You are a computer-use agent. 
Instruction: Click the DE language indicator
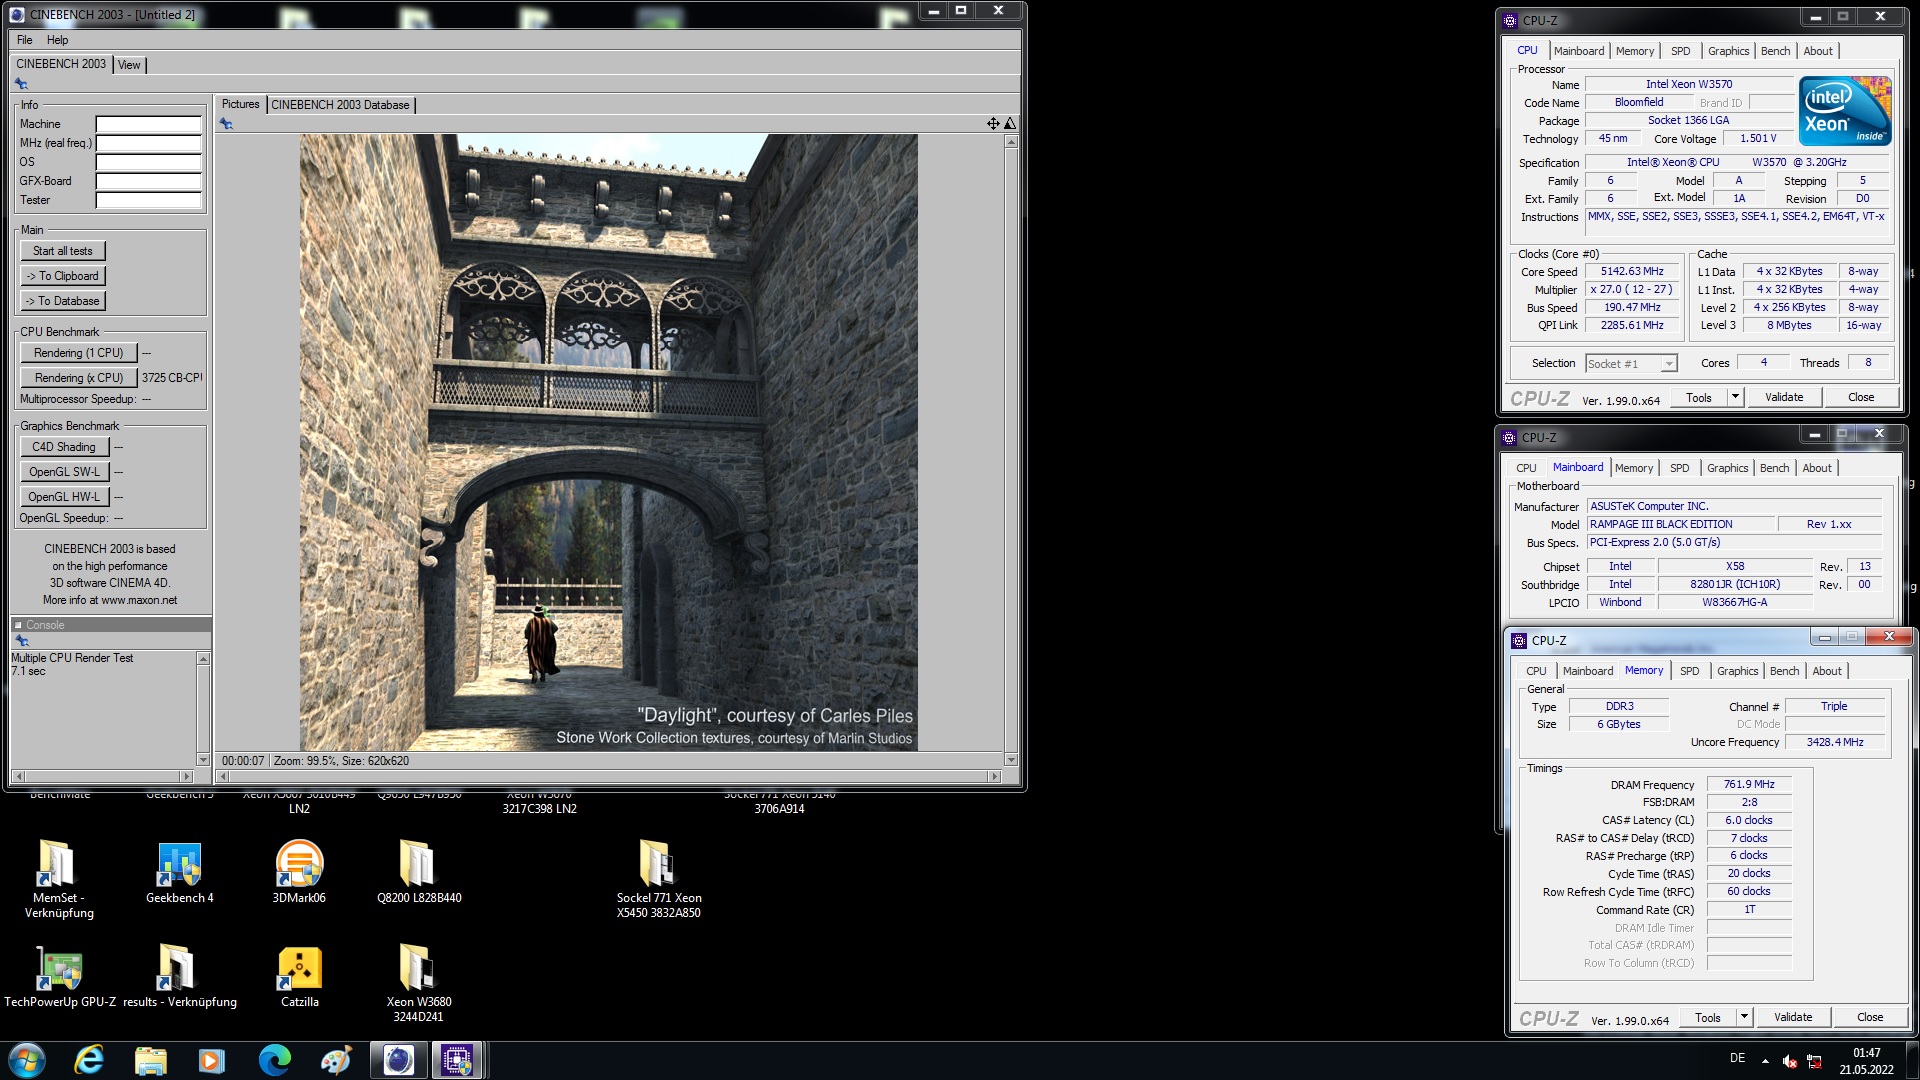click(x=1738, y=1059)
